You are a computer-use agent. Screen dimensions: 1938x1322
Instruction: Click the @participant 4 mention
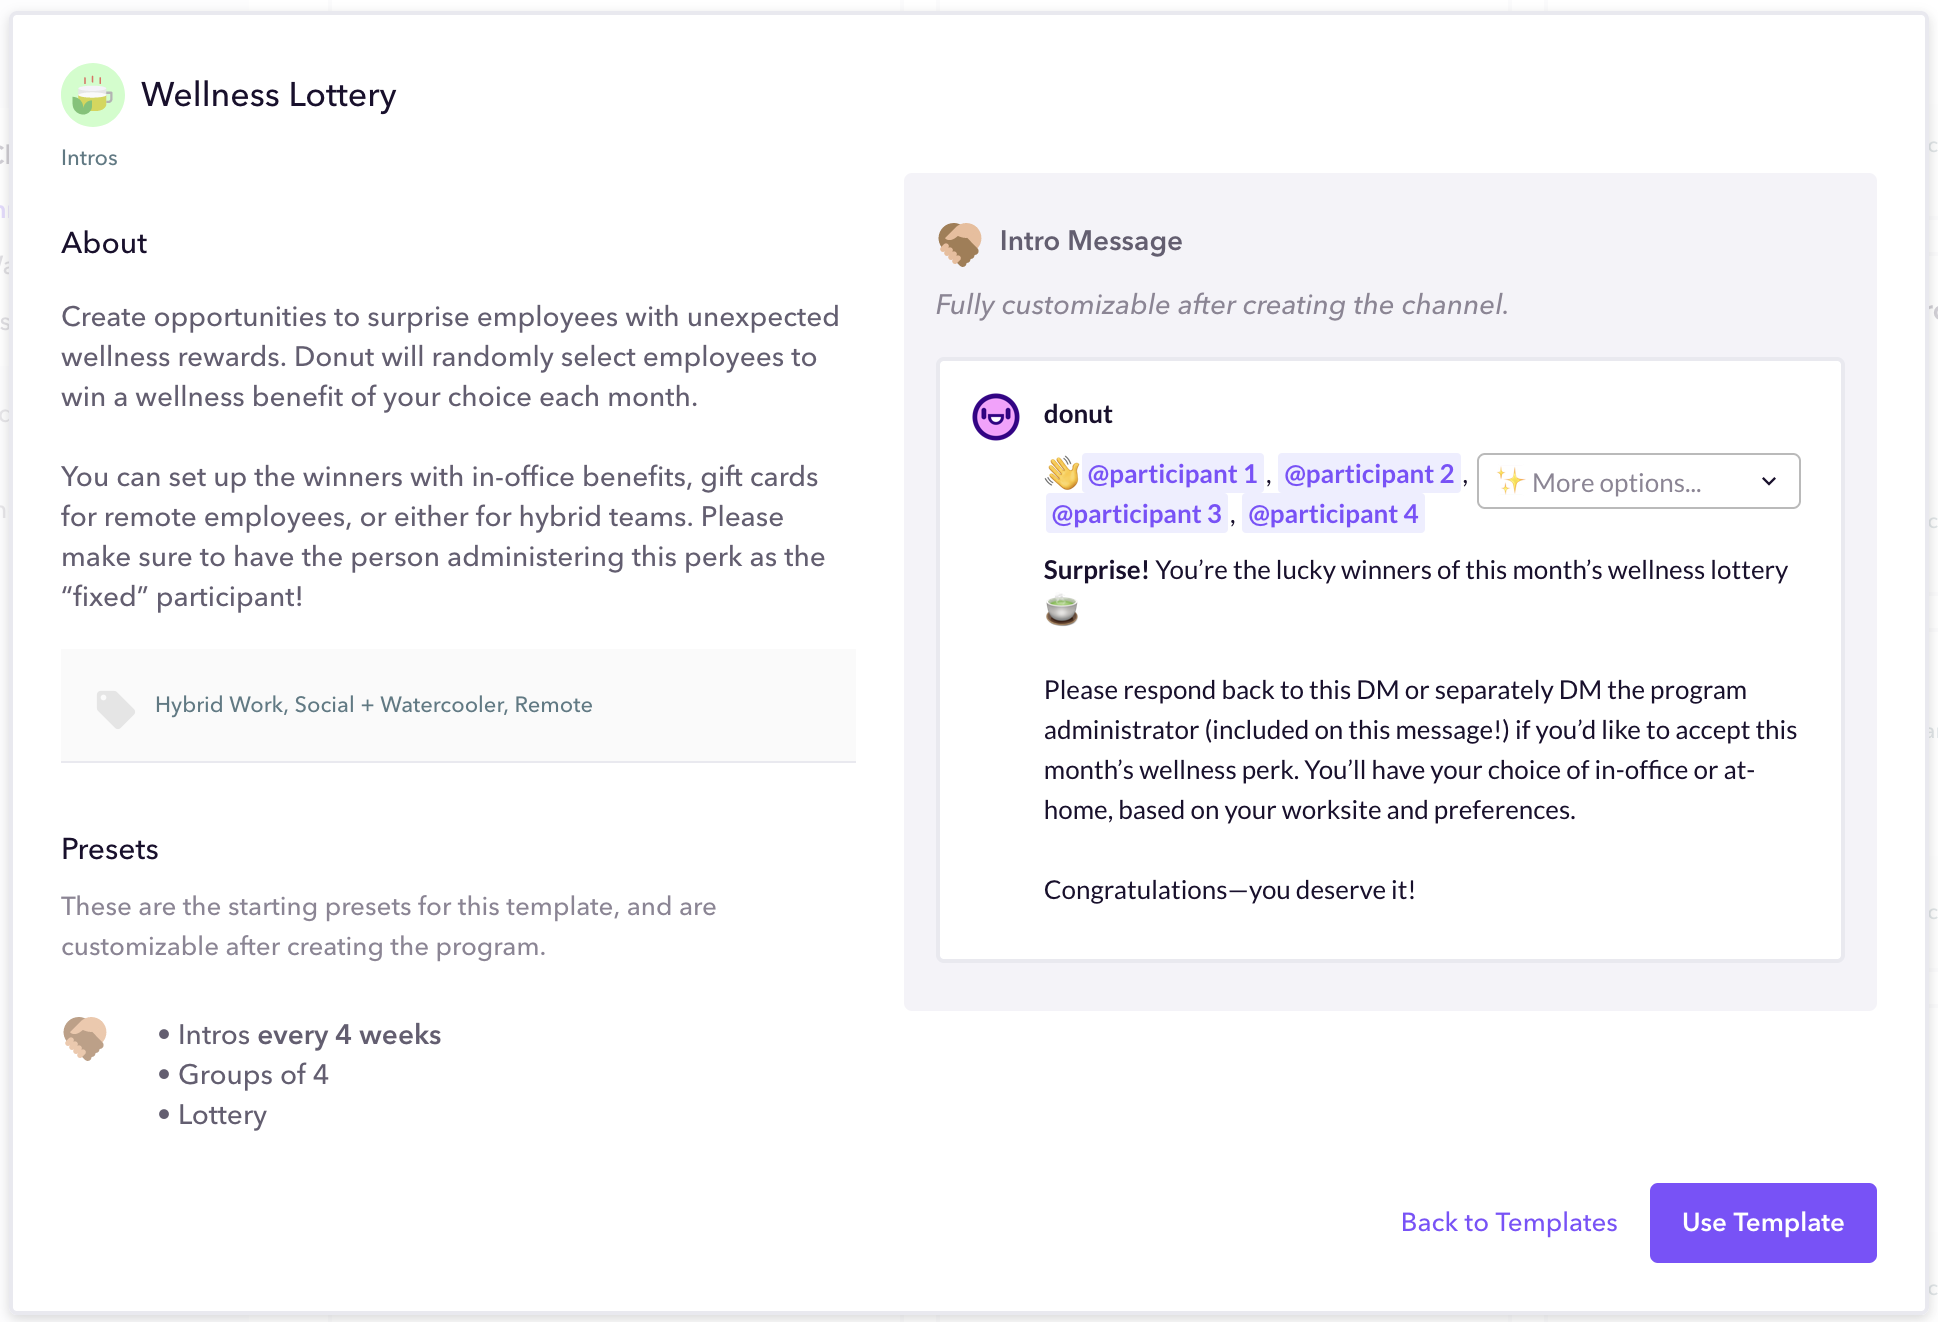coord(1333,514)
